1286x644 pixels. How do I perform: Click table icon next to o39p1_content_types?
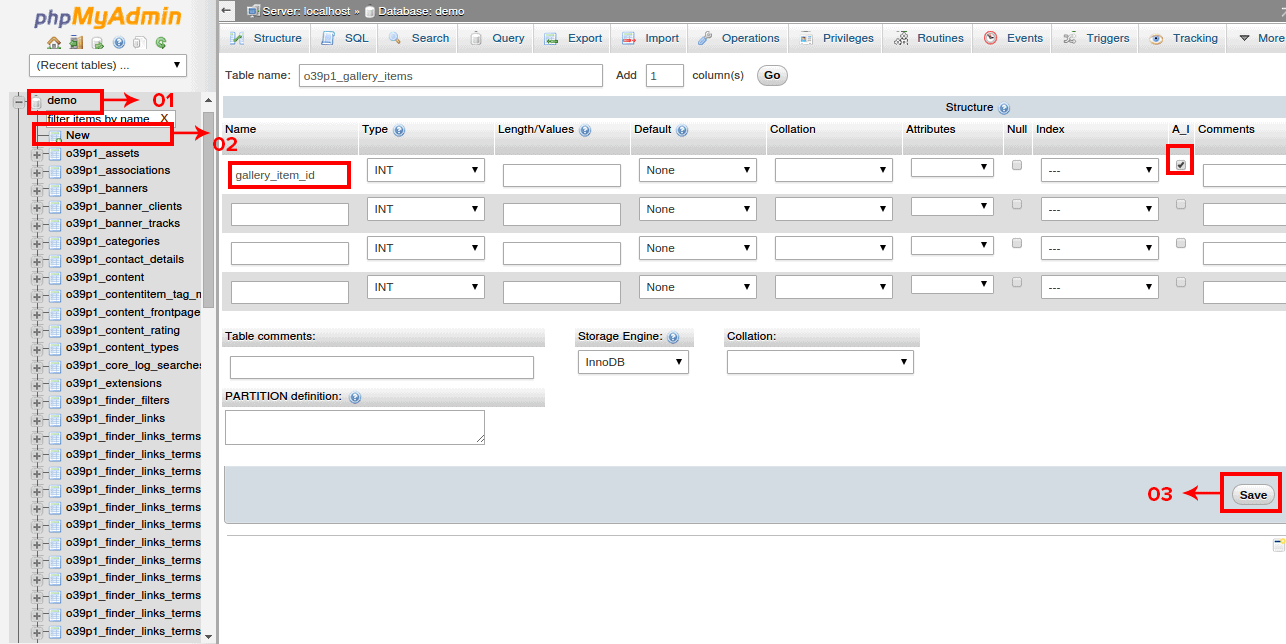(x=55, y=348)
